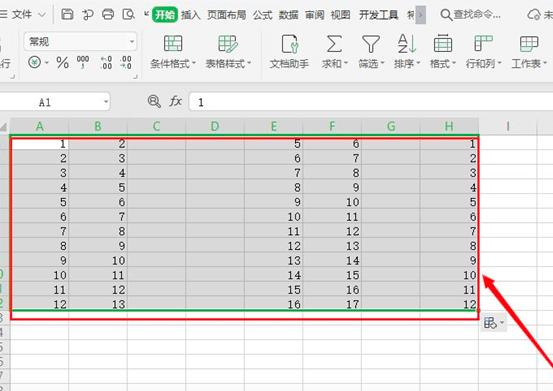Click the 筛选 filter icon
The image size is (553, 391).
pos(371,44)
